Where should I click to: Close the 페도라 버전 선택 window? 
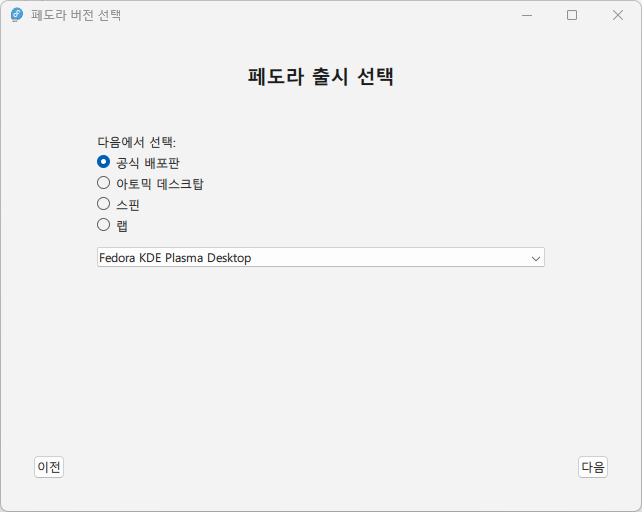(x=618, y=15)
